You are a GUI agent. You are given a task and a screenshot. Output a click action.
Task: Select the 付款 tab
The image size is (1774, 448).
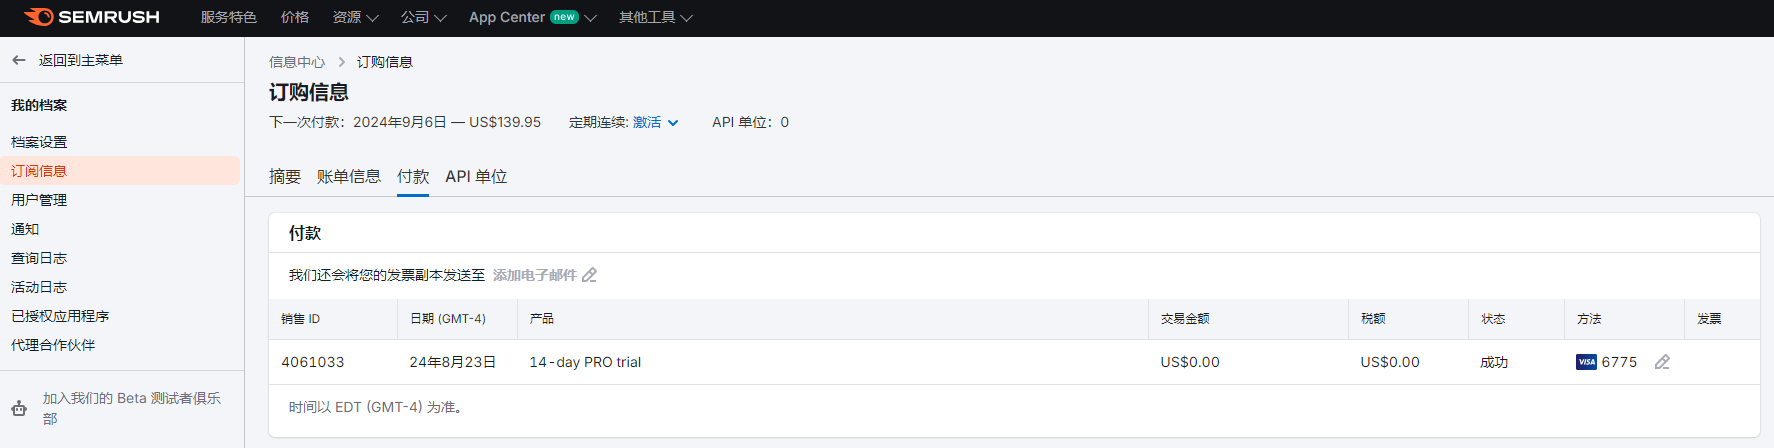413,176
